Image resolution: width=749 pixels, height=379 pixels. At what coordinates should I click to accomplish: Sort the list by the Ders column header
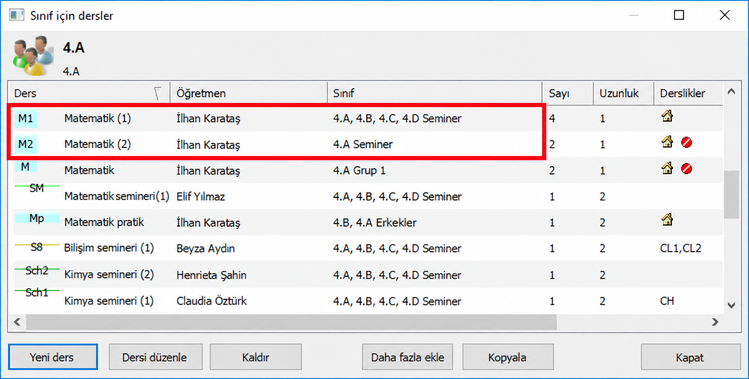(x=88, y=93)
